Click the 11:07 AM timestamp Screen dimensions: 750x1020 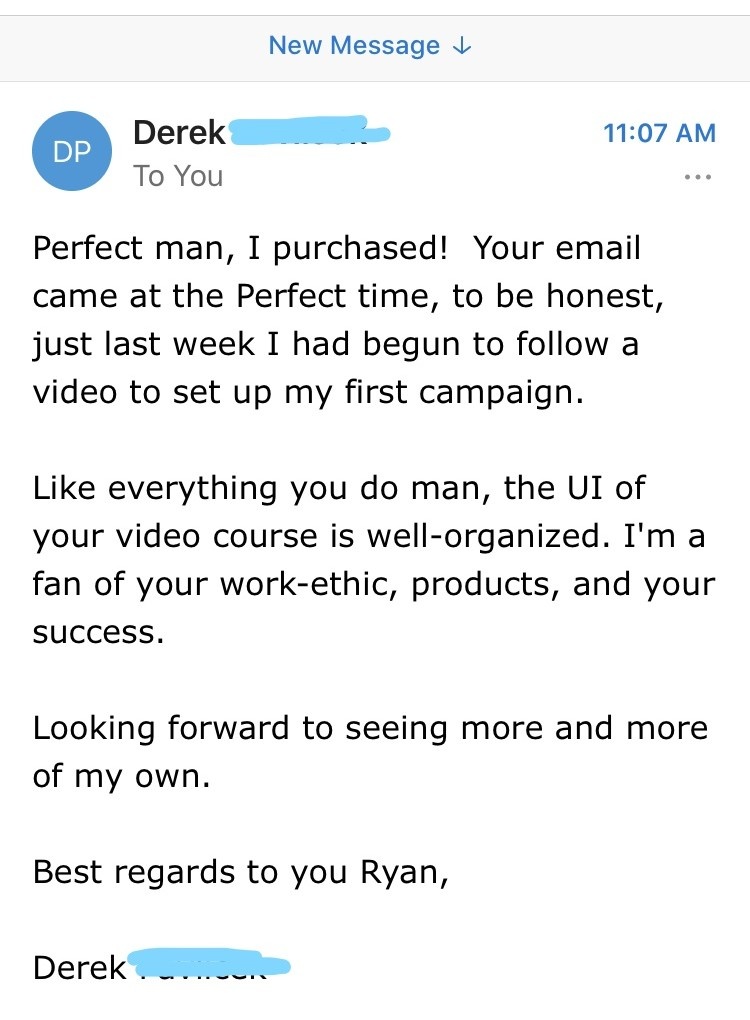[x=659, y=132]
